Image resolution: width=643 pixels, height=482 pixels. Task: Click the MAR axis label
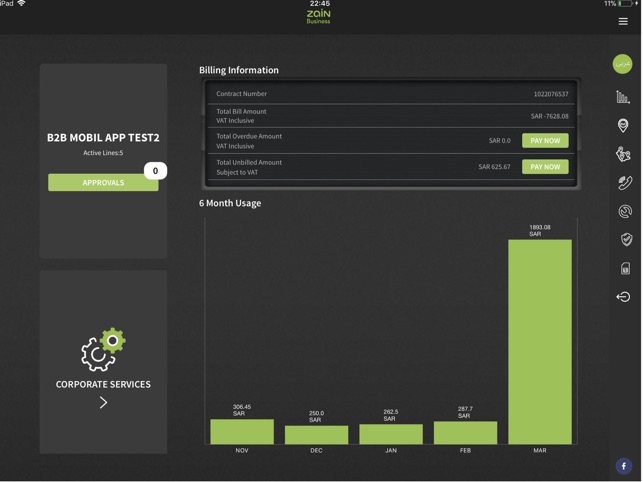(x=540, y=450)
